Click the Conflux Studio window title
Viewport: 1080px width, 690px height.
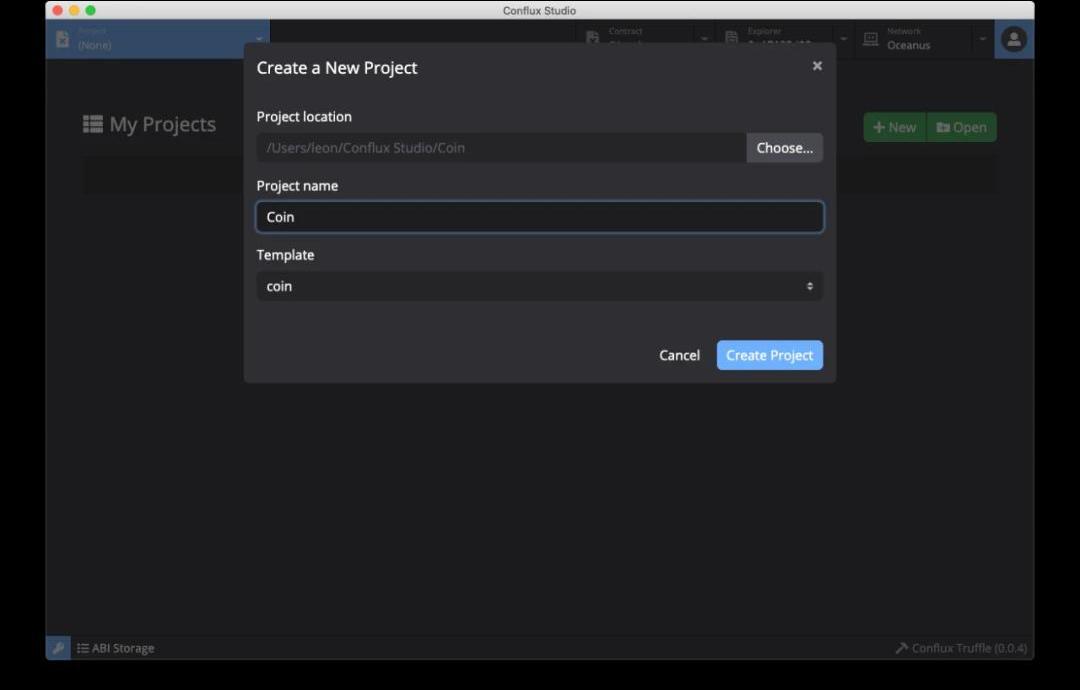539,10
